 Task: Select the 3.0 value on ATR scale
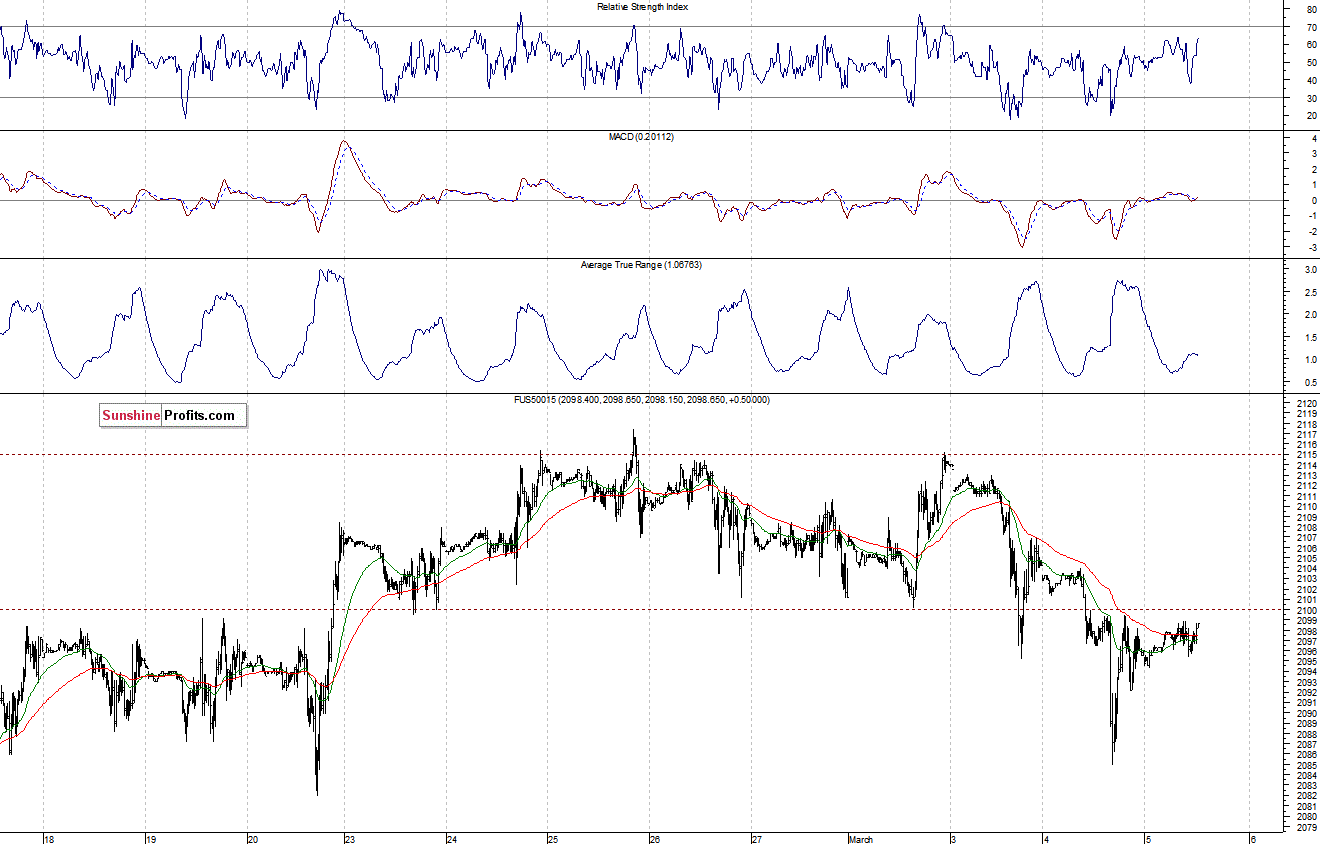point(1309,270)
